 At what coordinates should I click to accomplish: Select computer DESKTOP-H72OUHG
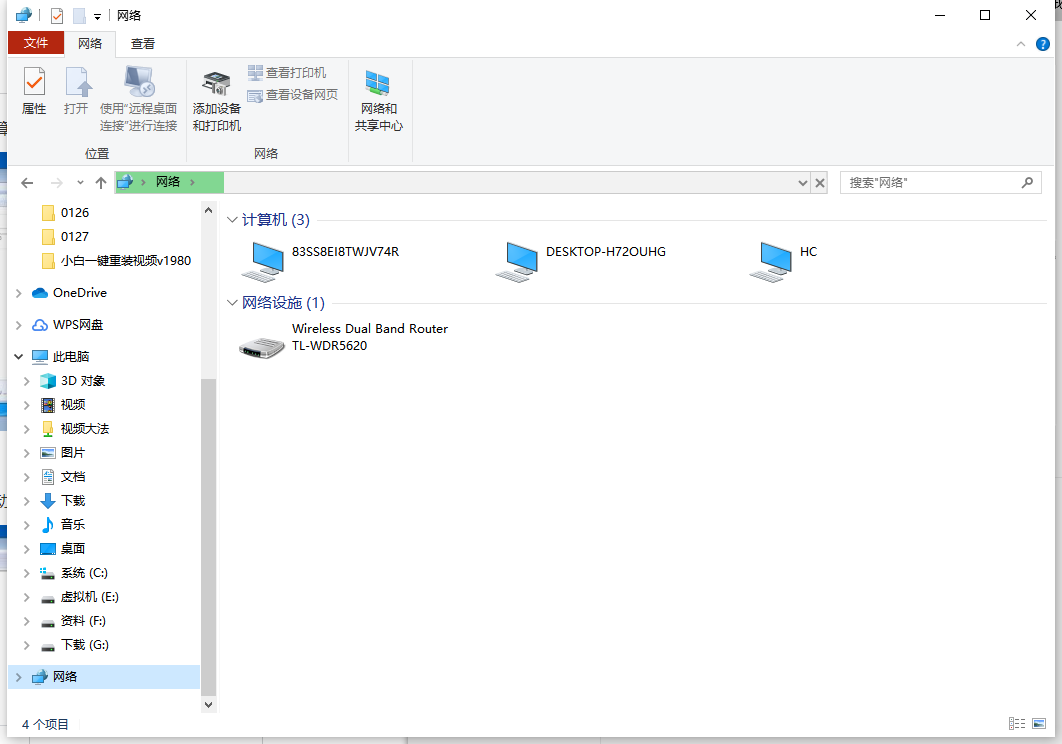(581, 261)
